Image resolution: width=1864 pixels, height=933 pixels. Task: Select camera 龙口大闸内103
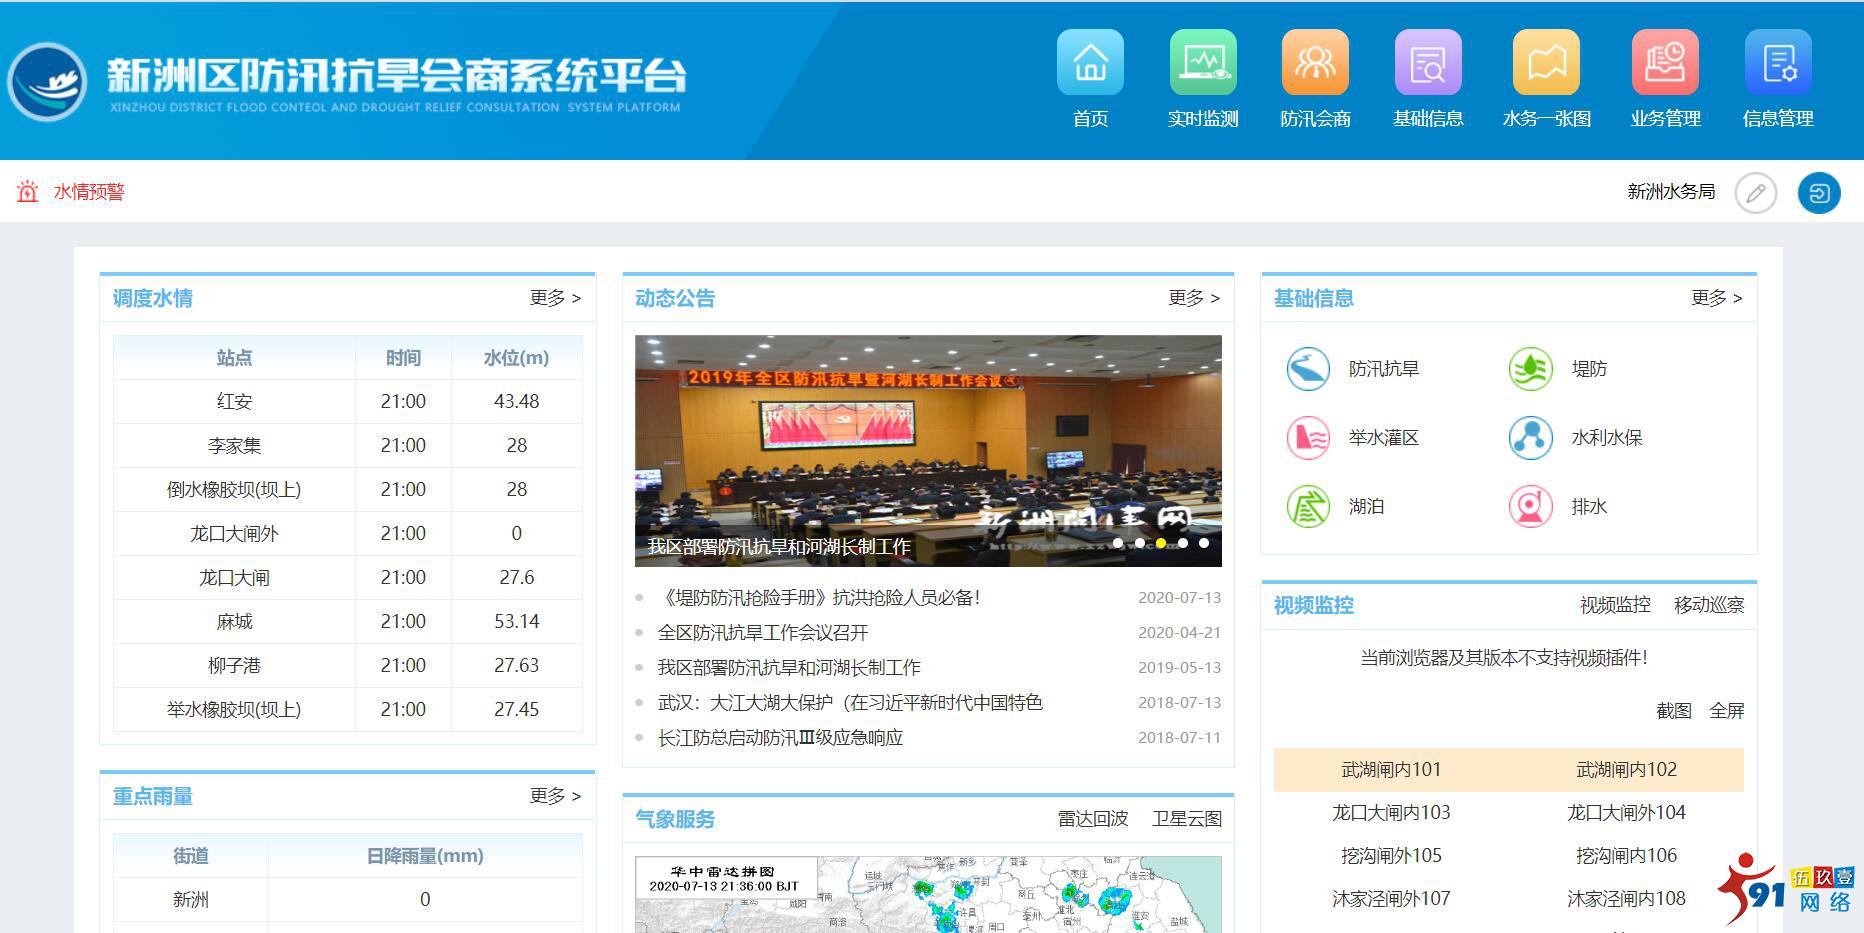(1390, 813)
